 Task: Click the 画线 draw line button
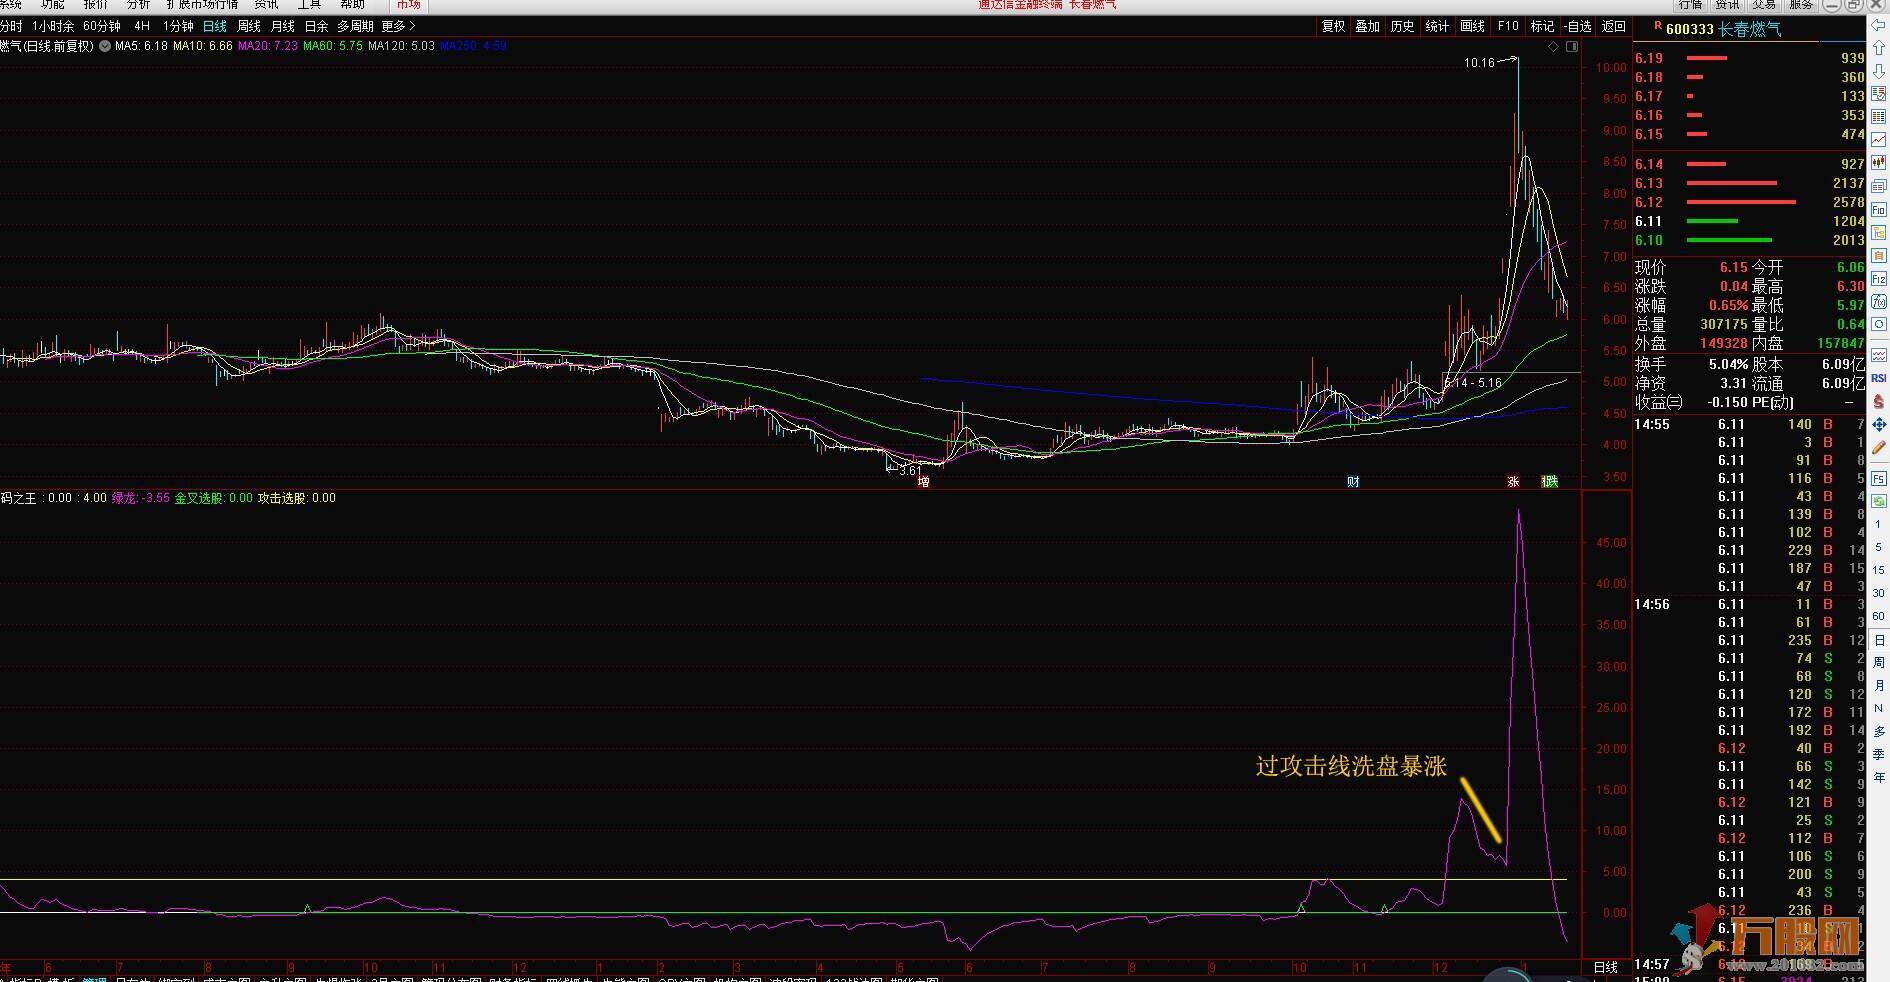1473,27
